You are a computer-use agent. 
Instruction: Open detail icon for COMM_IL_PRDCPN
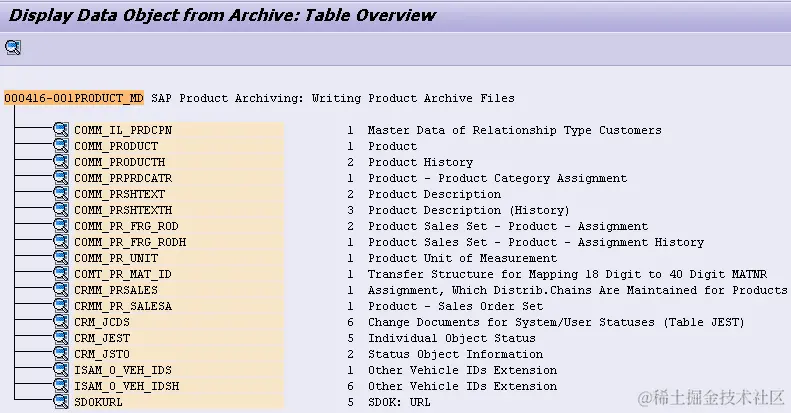[x=61, y=130]
